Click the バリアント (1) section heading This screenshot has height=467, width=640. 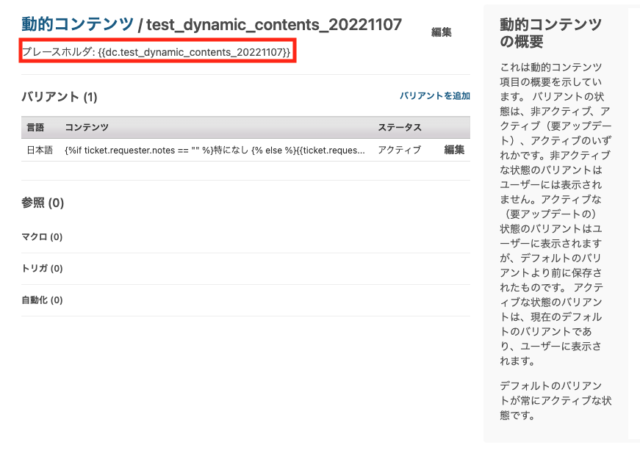pos(59,97)
